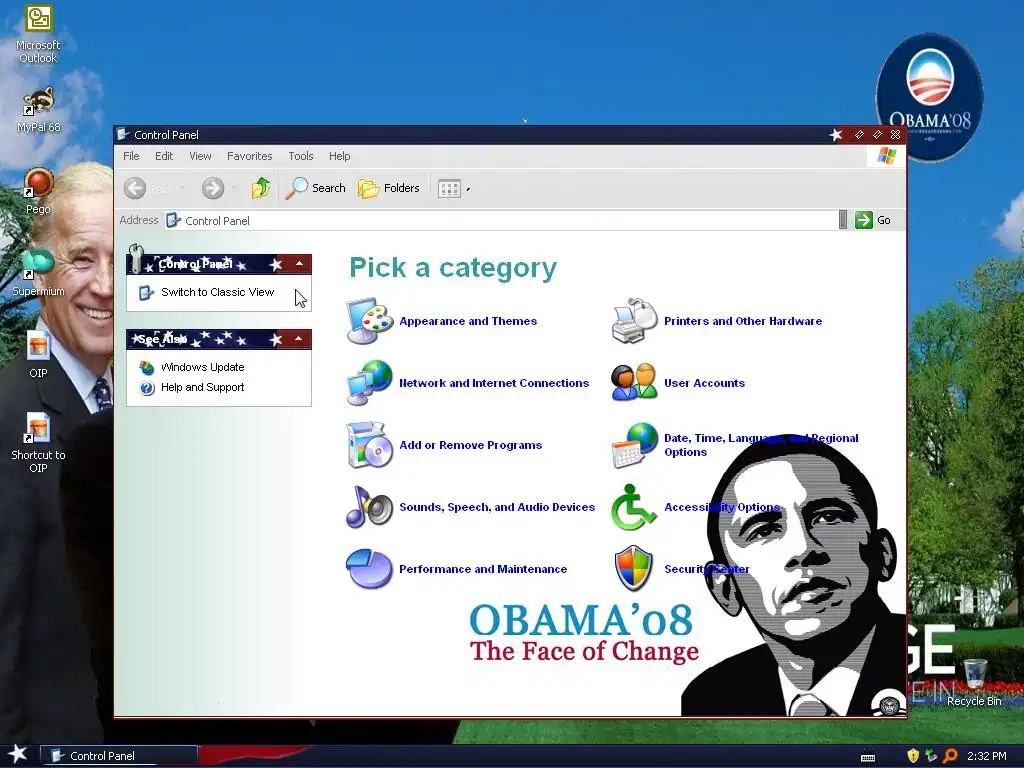This screenshot has width=1024, height=768.
Task: Show the Folders pane
Action: pos(389,188)
